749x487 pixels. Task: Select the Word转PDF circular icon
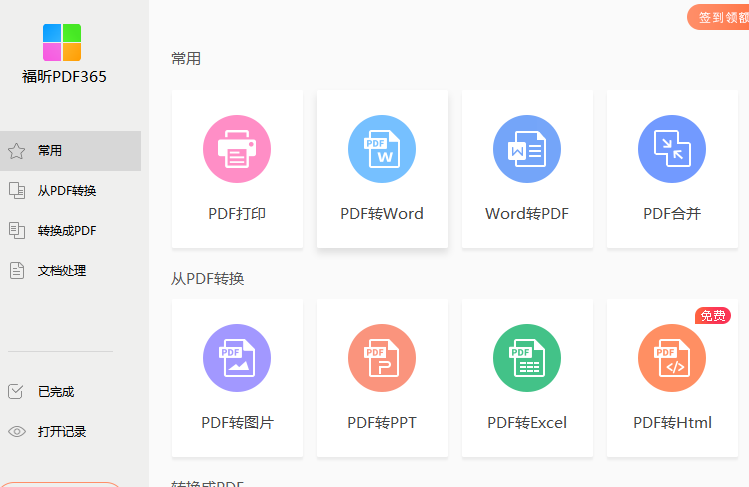(527, 149)
